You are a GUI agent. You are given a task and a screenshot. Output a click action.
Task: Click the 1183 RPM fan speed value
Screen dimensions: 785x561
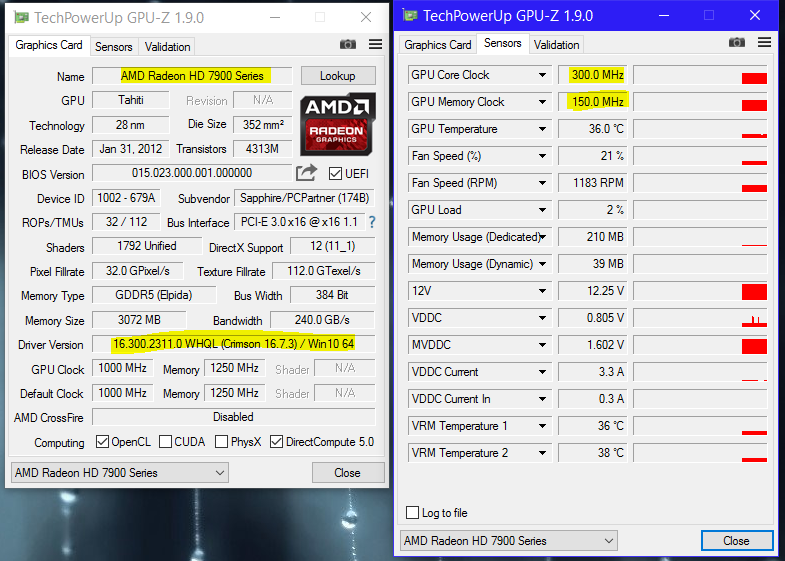(593, 183)
